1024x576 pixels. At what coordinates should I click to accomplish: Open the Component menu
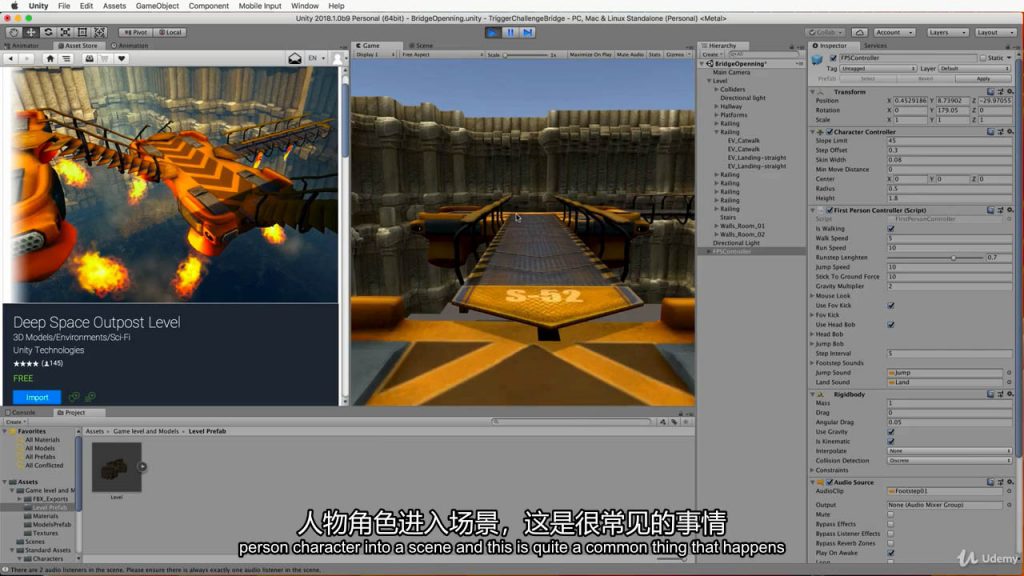click(208, 6)
